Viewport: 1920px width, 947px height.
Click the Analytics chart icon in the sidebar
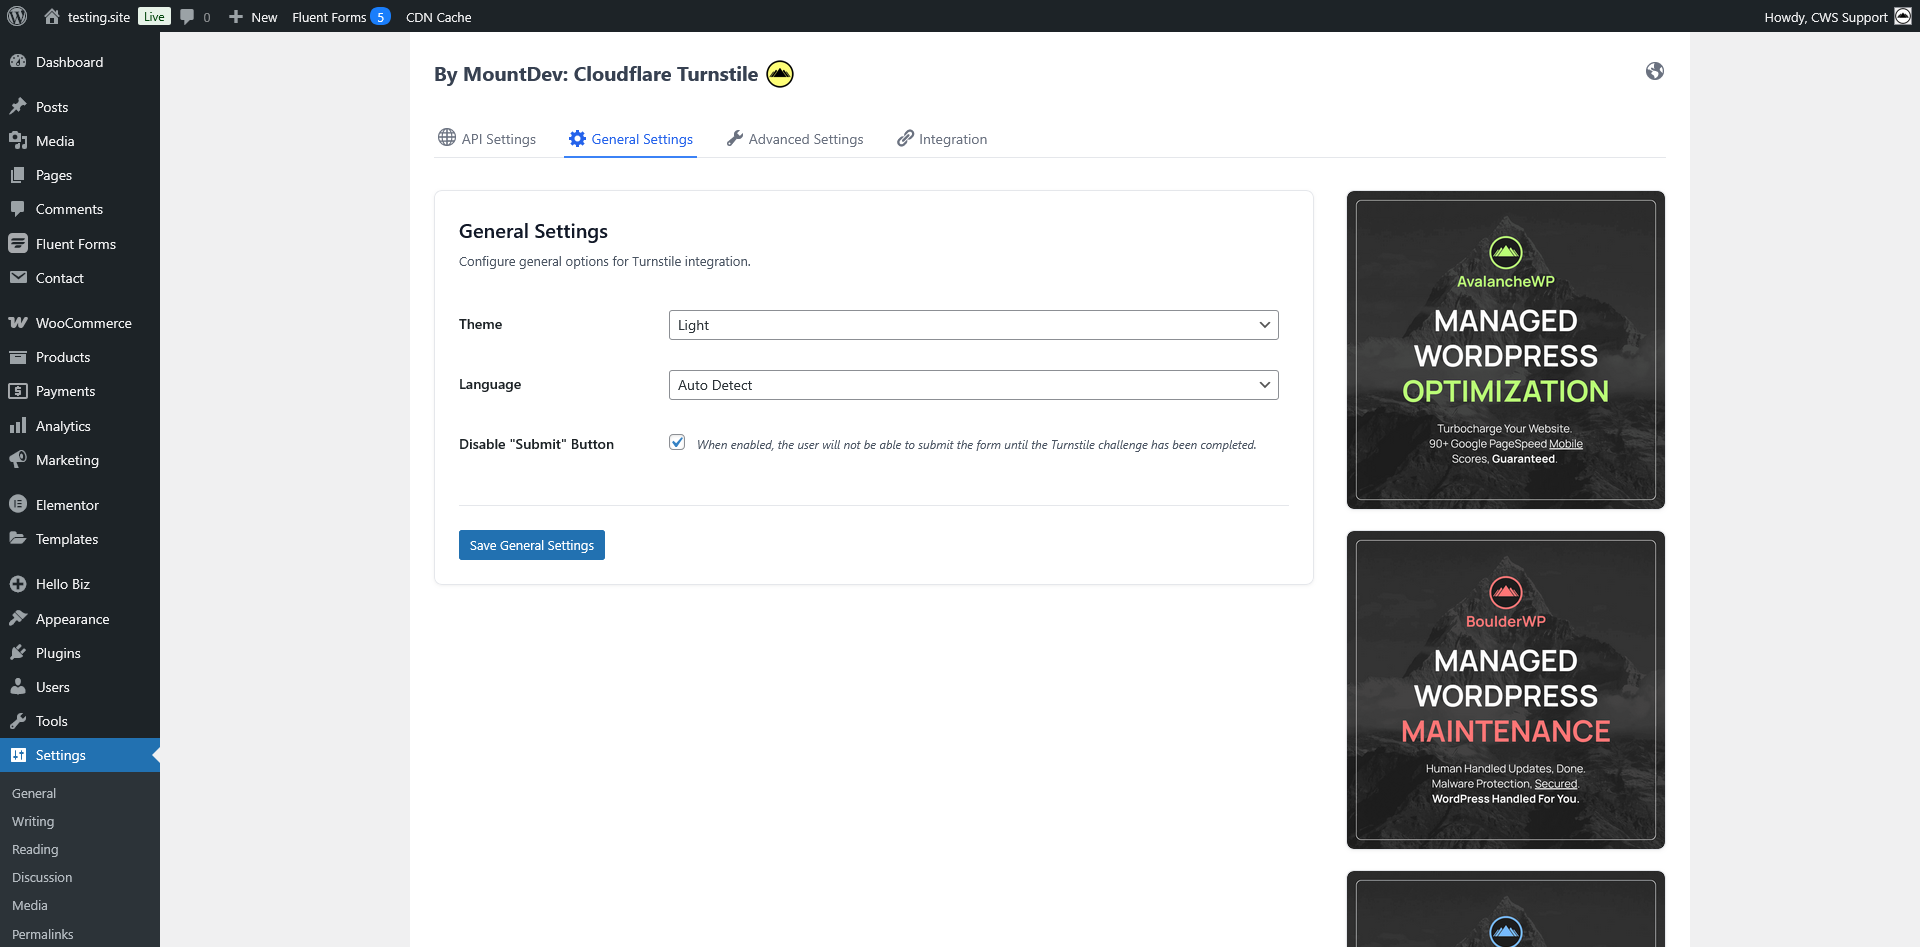[18, 425]
